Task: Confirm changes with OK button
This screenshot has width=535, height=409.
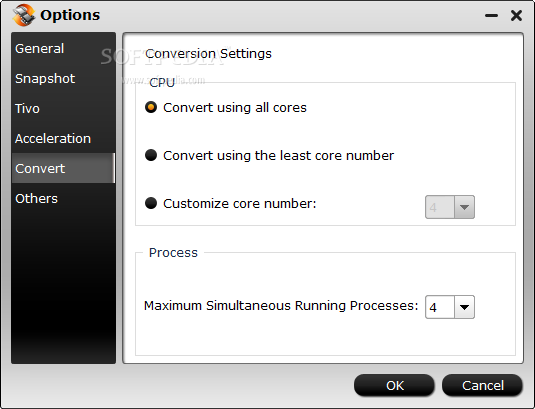Action: tap(394, 385)
